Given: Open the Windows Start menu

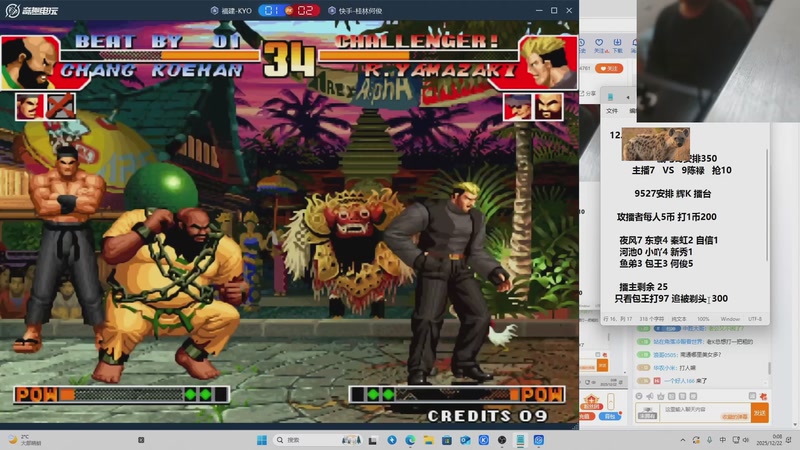Looking at the screenshot, I should (x=262, y=440).
